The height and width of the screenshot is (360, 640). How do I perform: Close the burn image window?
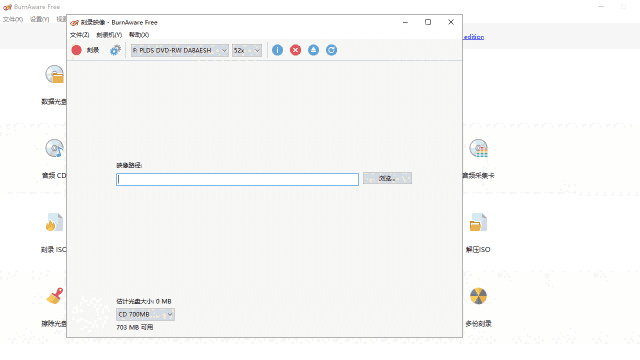click(451, 22)
